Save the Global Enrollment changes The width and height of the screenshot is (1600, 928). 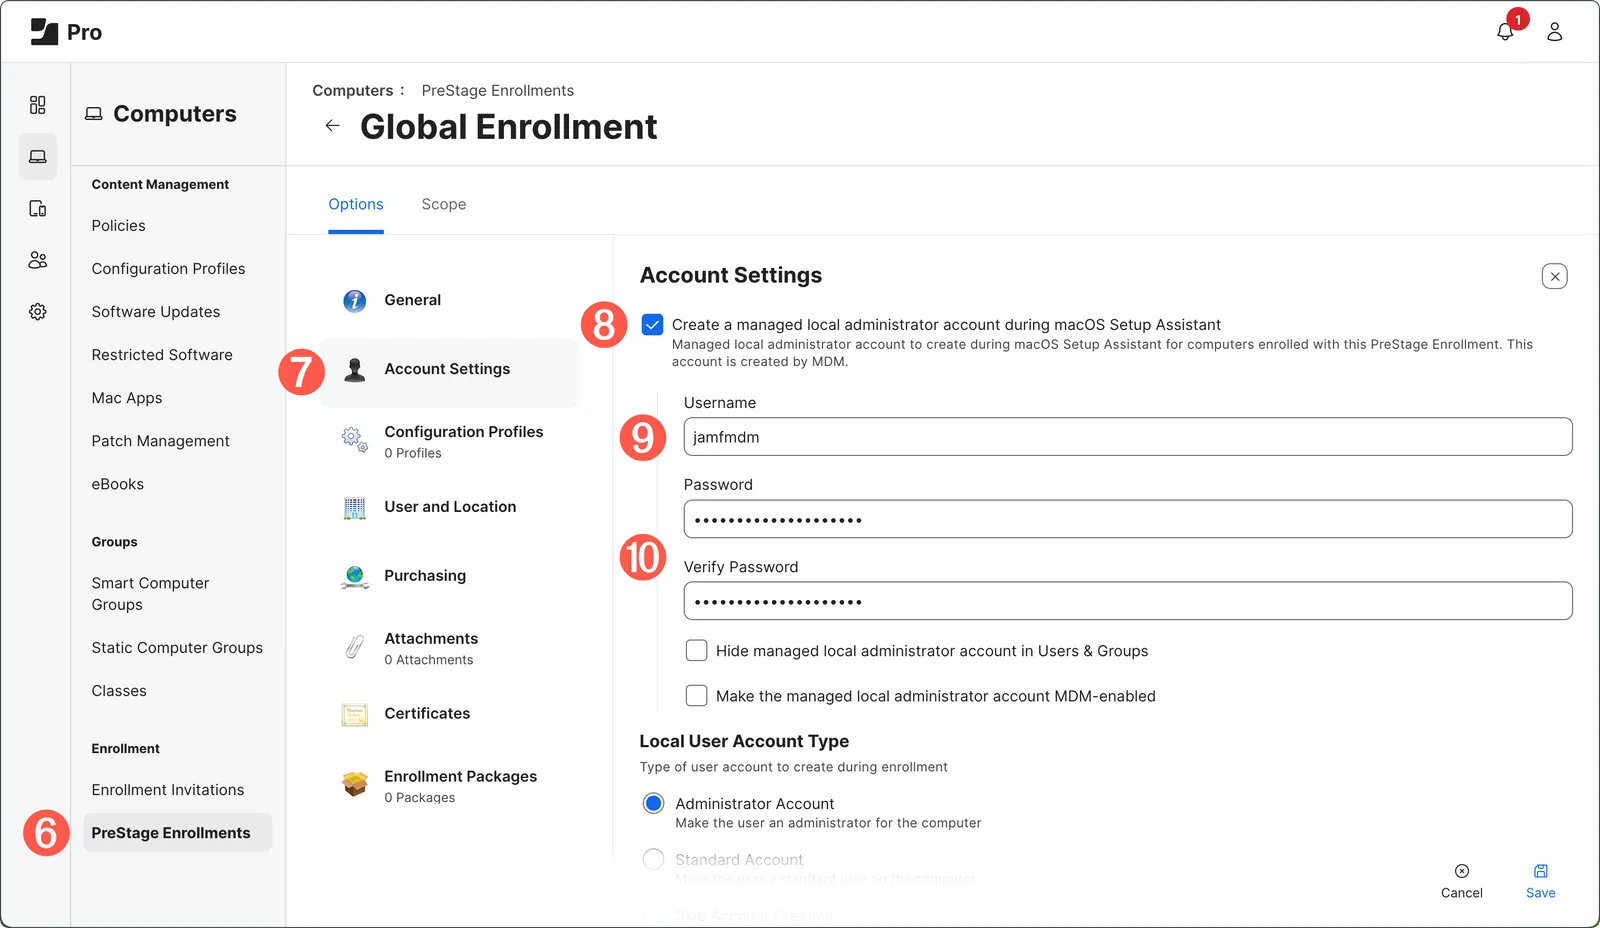1540,880
